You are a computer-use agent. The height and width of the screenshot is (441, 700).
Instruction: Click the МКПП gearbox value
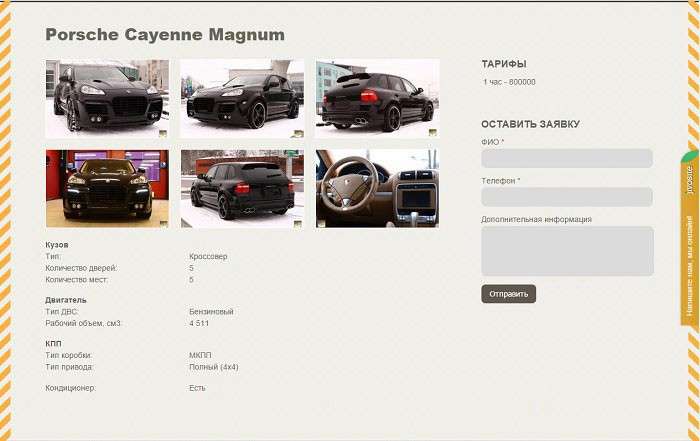coord(200,355)
